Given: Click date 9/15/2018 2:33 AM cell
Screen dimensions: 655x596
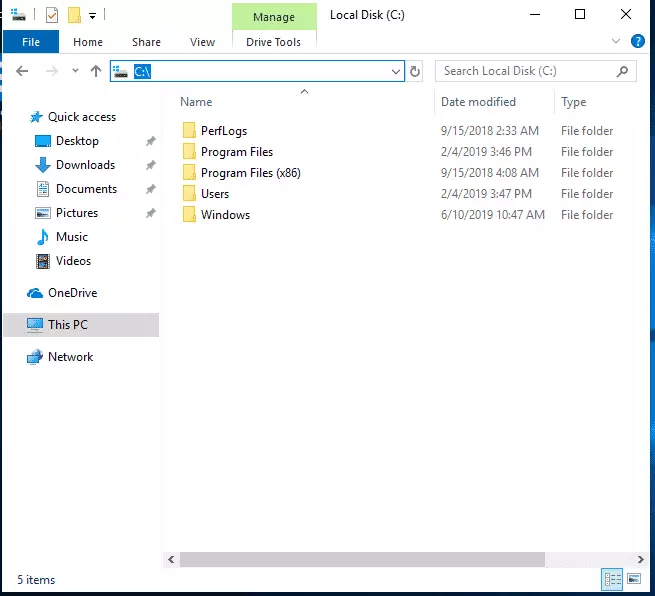Looking at the screenshot, I should [x=490, y=131].
